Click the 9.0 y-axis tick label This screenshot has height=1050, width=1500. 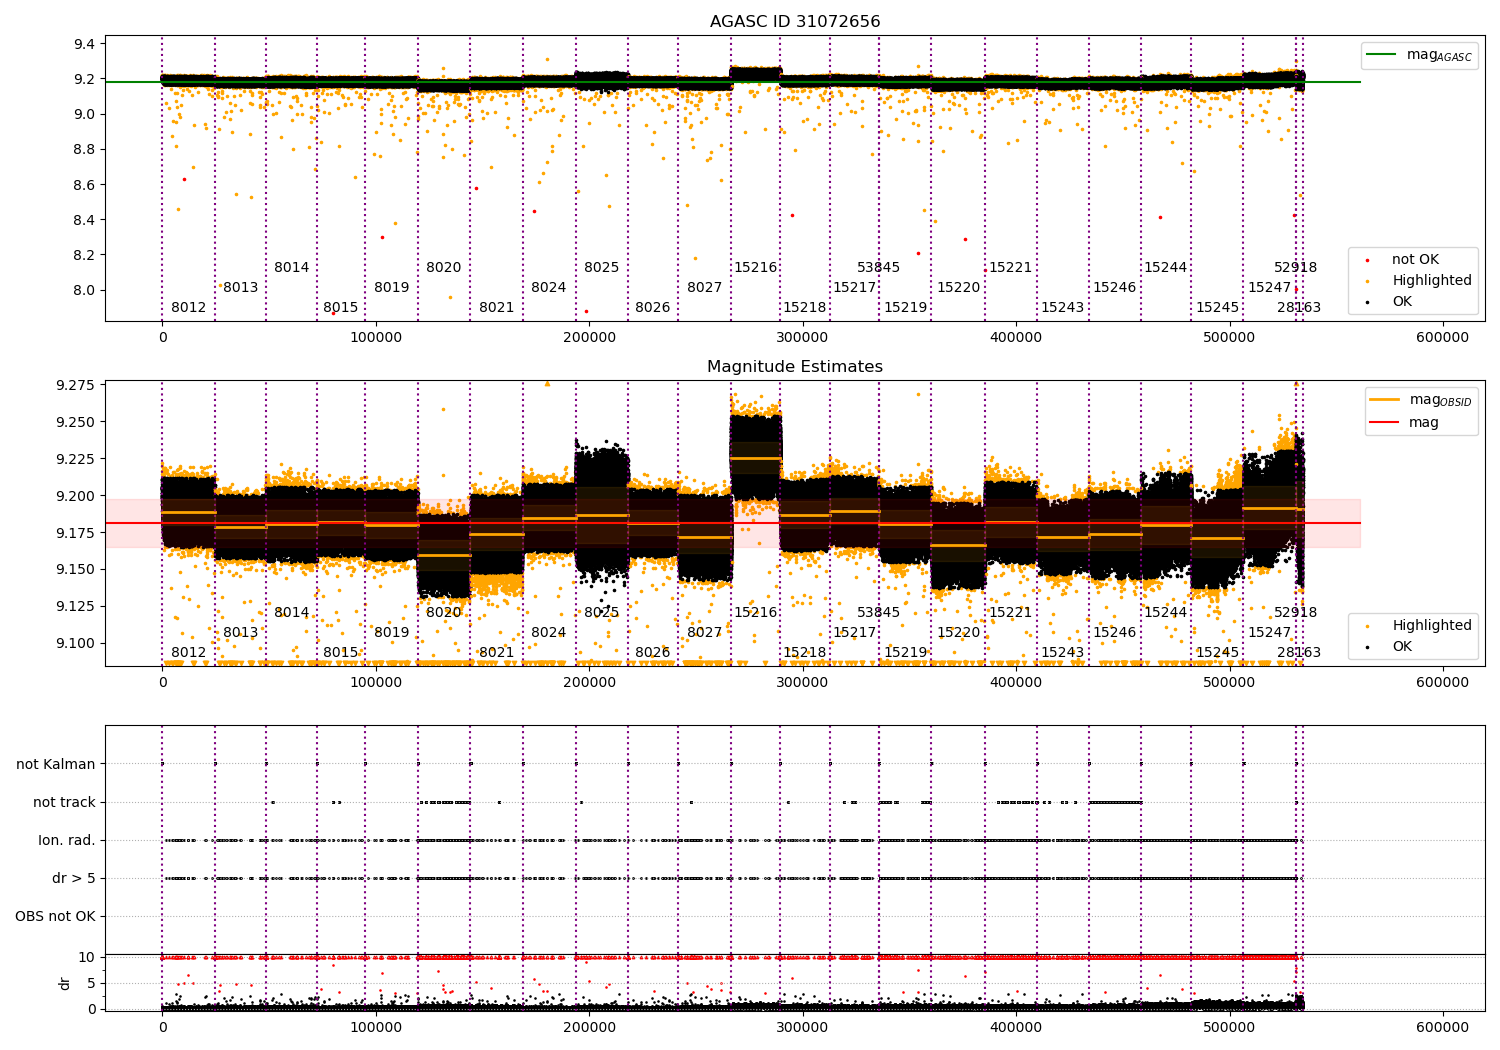coord(85,115)
